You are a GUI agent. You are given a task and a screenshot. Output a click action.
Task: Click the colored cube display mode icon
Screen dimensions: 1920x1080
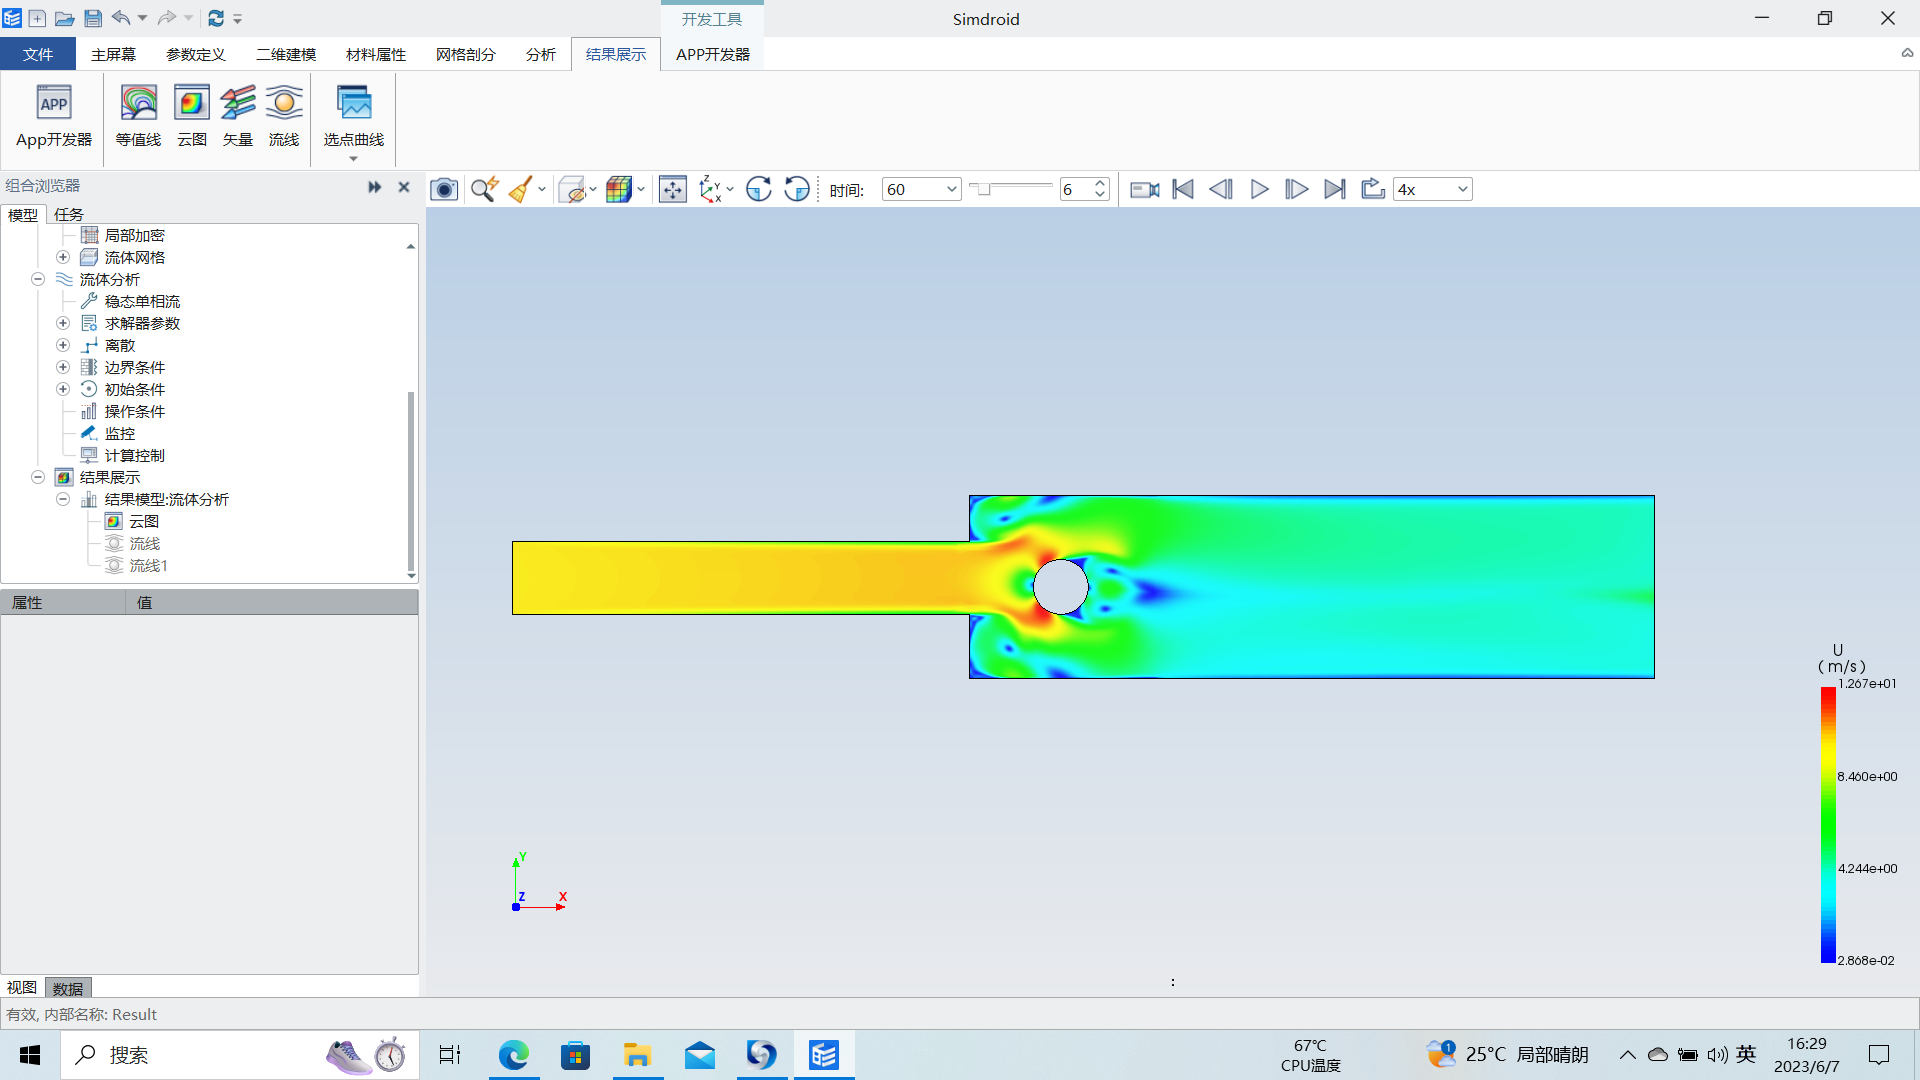point(619,189)
